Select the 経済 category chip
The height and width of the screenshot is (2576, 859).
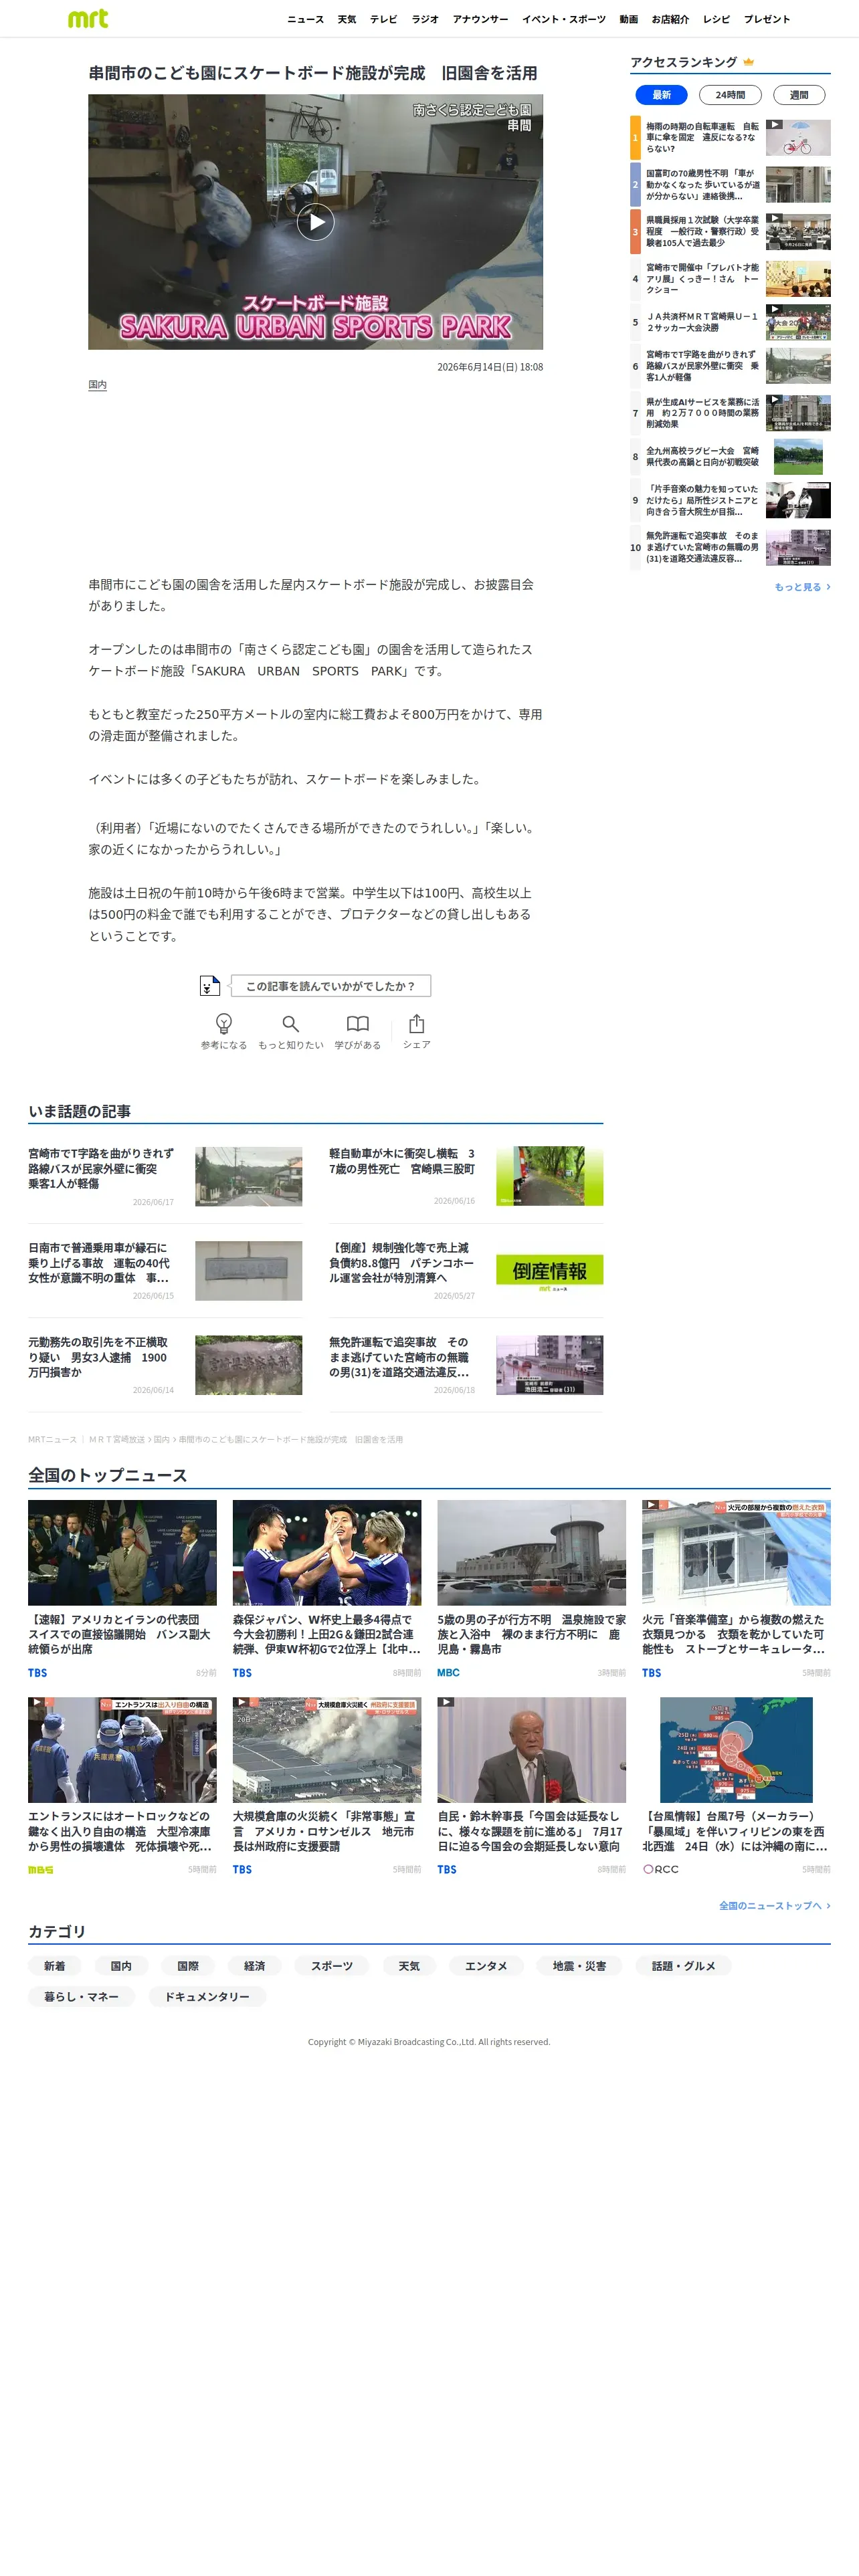pos(255,1966)
